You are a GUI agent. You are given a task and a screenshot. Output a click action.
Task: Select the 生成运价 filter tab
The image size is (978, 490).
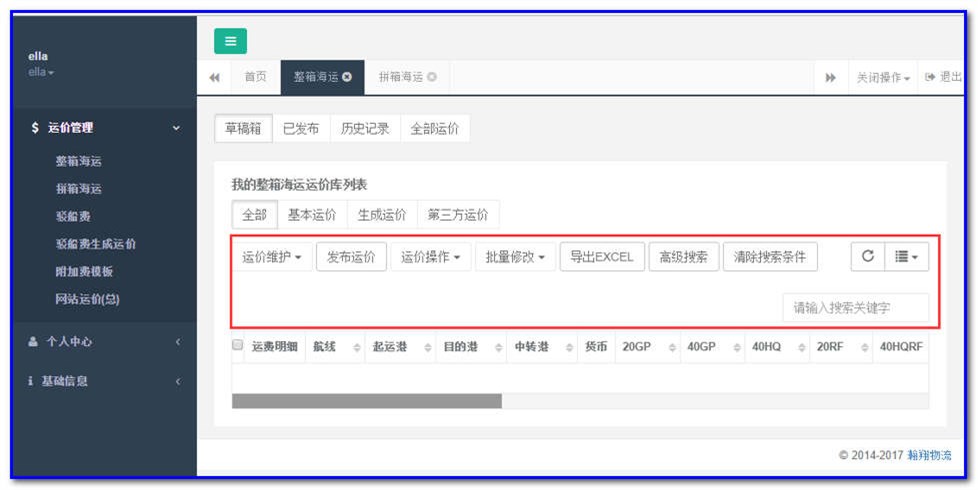pyautogui.click(x=382, y=215)
